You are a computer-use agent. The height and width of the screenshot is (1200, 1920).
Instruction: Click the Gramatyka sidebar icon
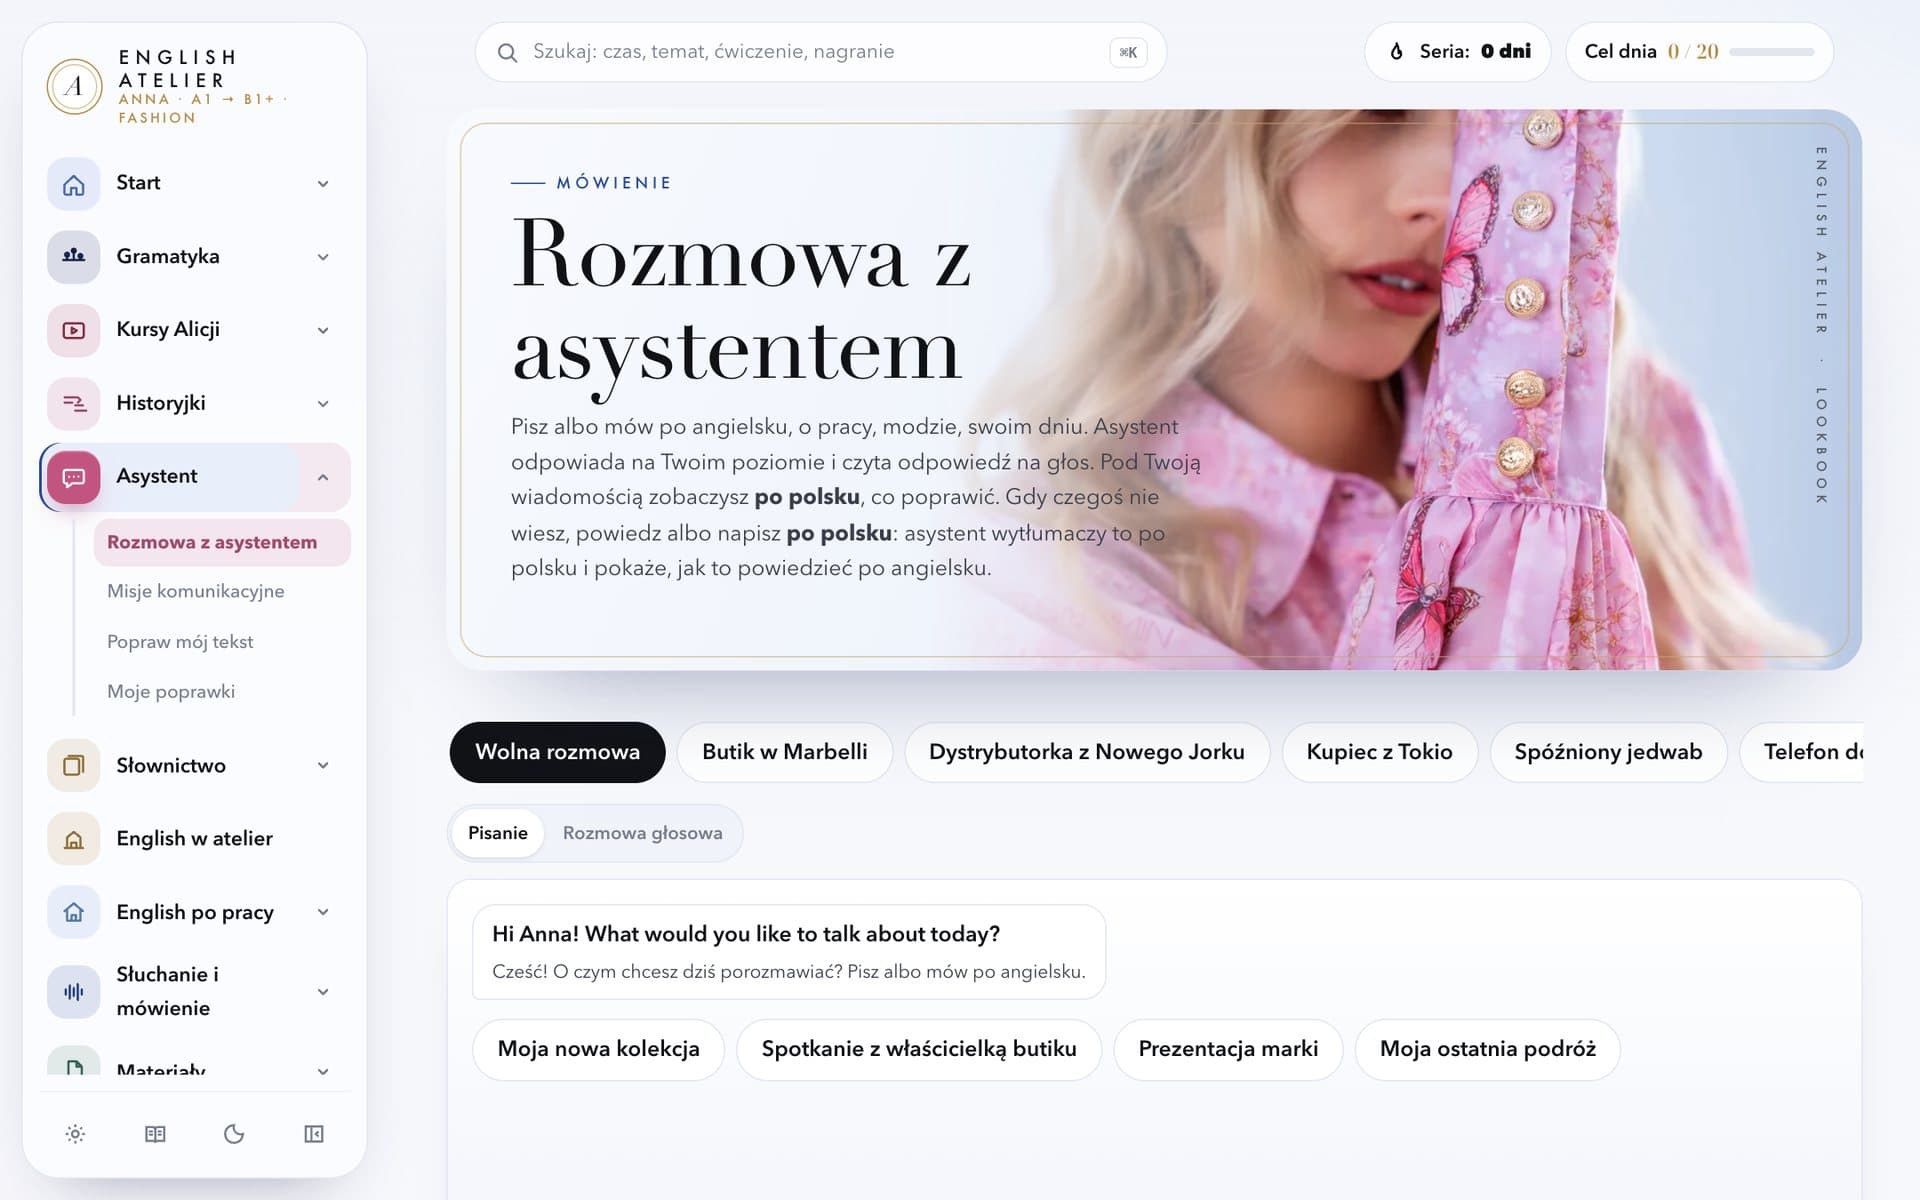[x=74, y=257]
